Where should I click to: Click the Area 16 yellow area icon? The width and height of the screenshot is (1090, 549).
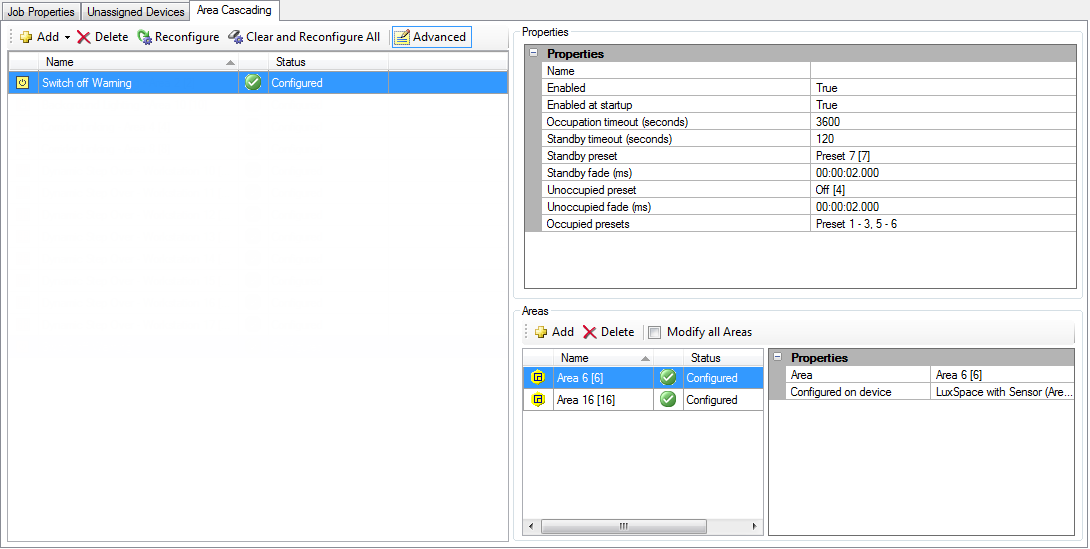pyautogui.click(x=538, y=400)
